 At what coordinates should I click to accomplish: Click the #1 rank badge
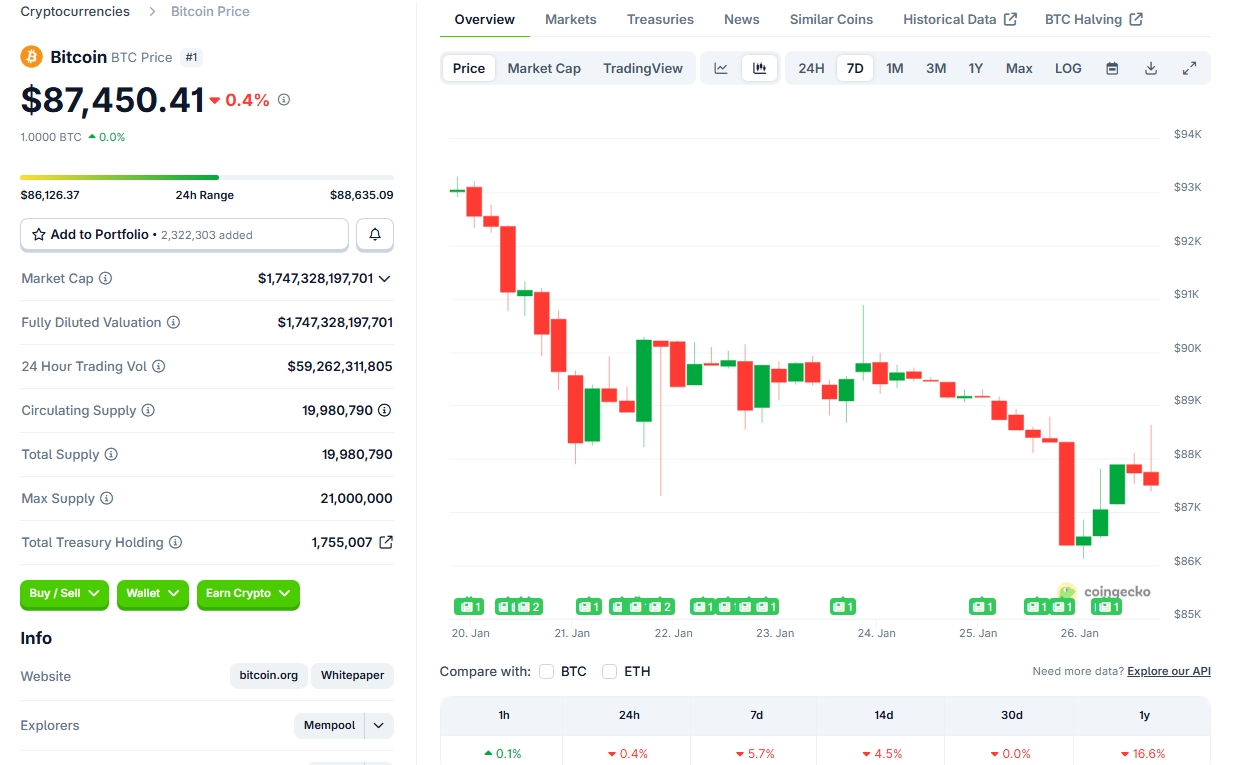point(191,58)
